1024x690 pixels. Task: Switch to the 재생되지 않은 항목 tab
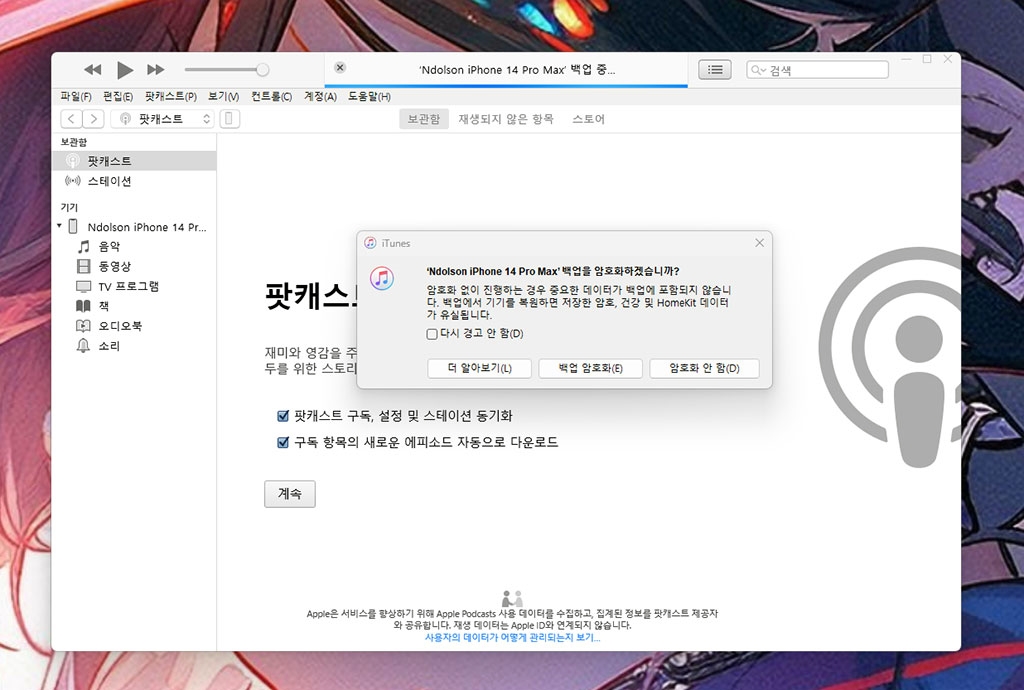click(505, 119)
